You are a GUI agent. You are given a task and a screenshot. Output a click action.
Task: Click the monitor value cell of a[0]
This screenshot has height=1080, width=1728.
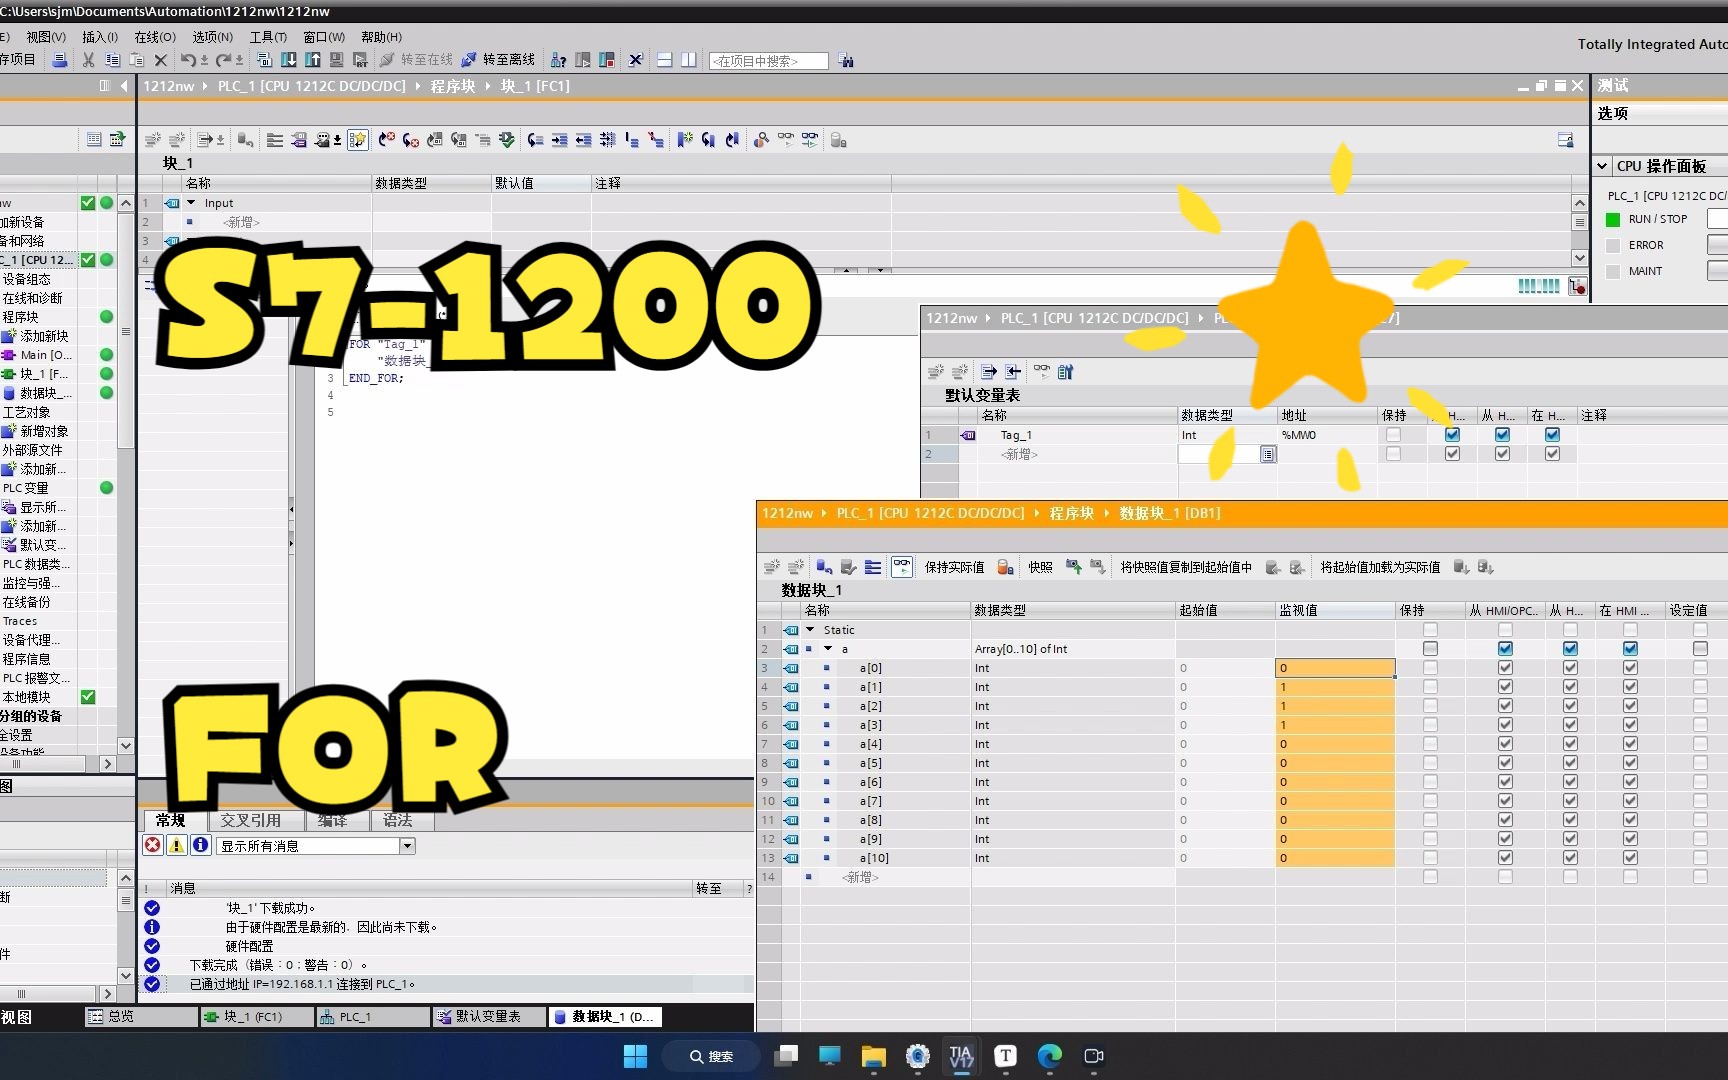pos(1335,668)
